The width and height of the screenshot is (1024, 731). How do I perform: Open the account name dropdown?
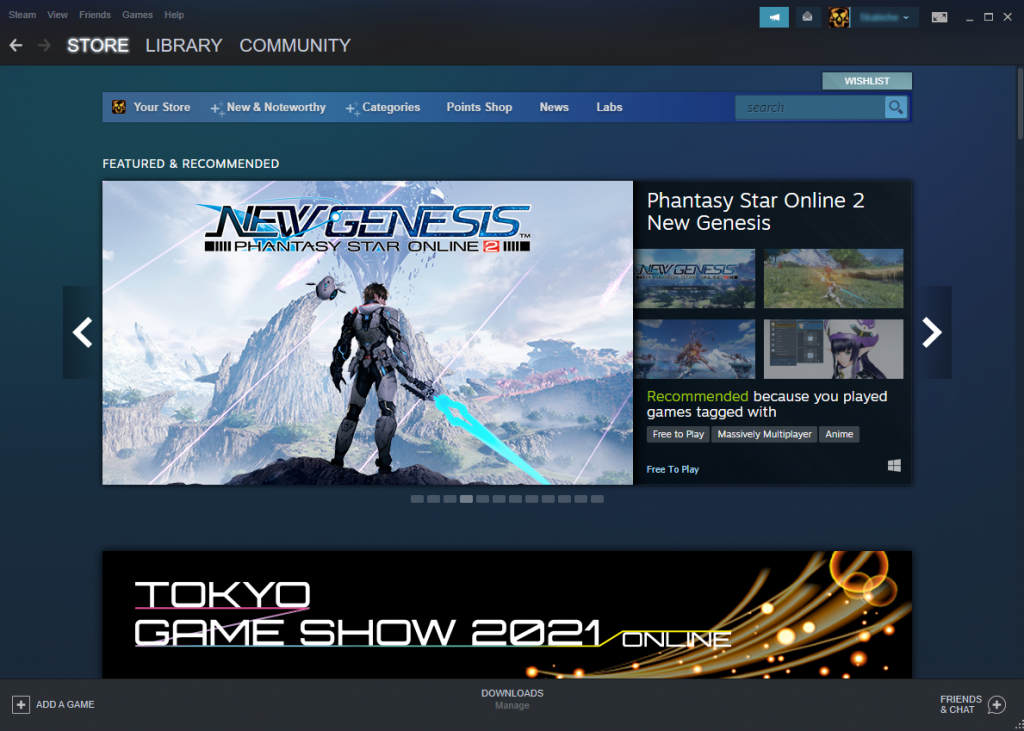point(885,18)
